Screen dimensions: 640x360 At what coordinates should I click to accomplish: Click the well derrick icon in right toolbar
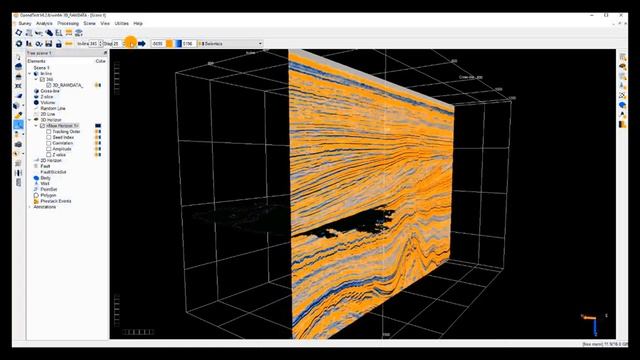[622, 86]
